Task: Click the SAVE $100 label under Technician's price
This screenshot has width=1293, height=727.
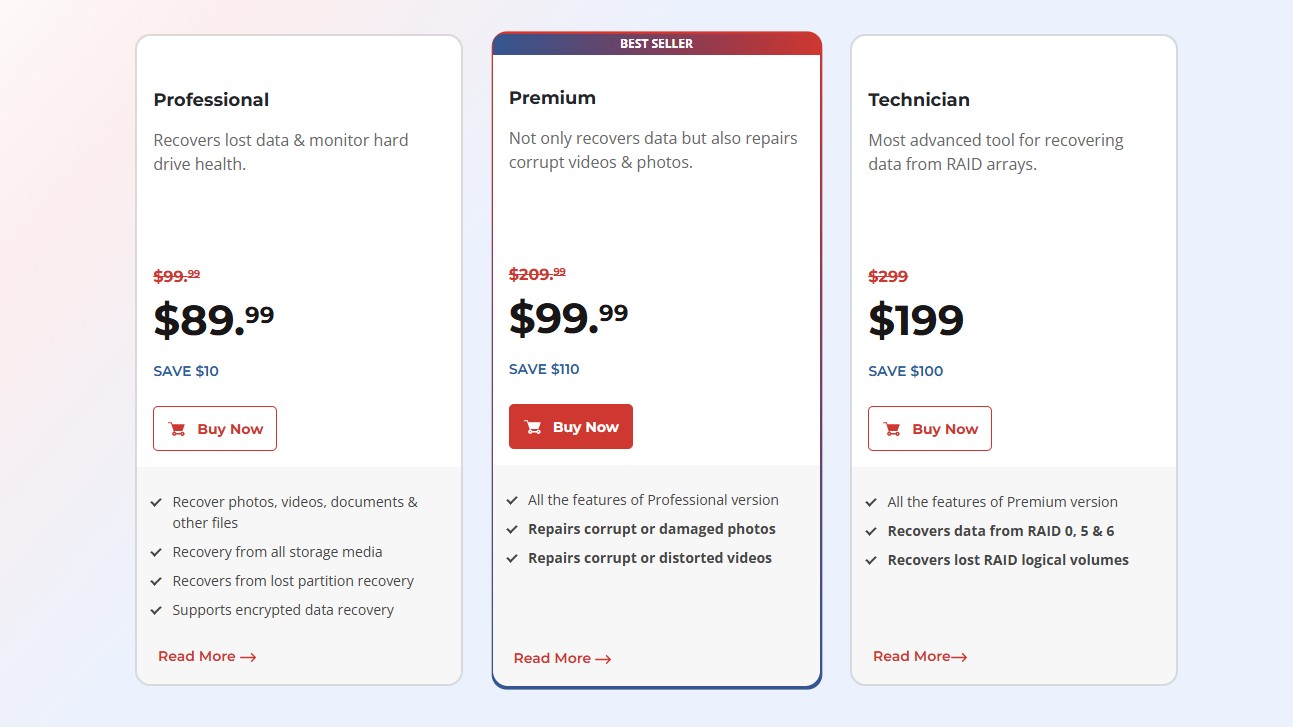Action: [905, 371]
